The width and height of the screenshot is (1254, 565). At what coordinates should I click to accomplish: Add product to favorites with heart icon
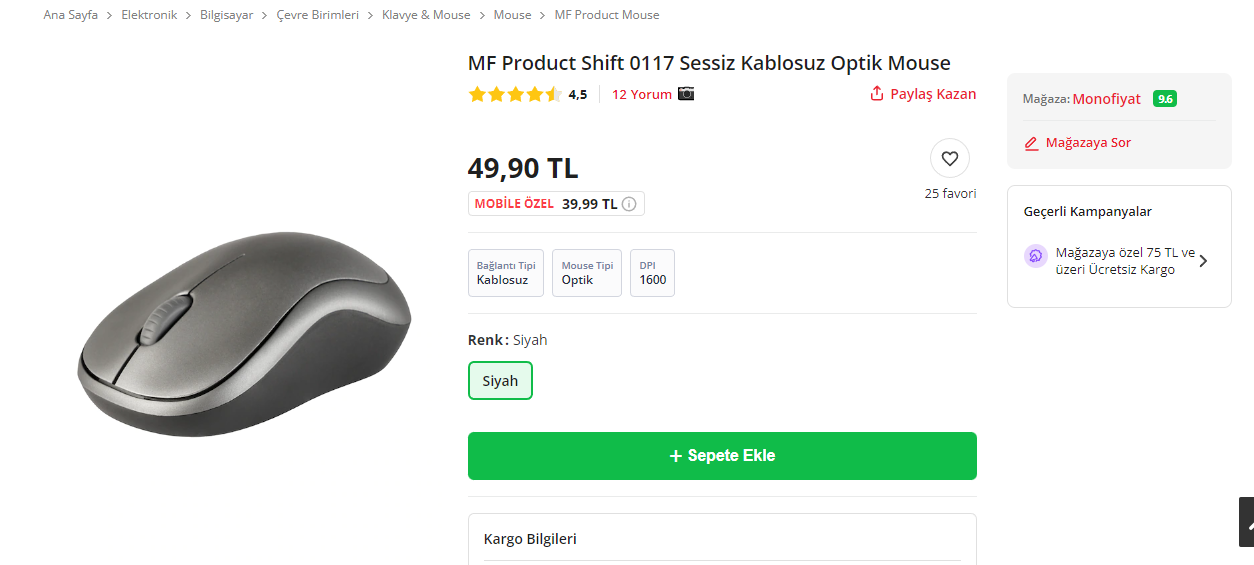tap(950, 158)
